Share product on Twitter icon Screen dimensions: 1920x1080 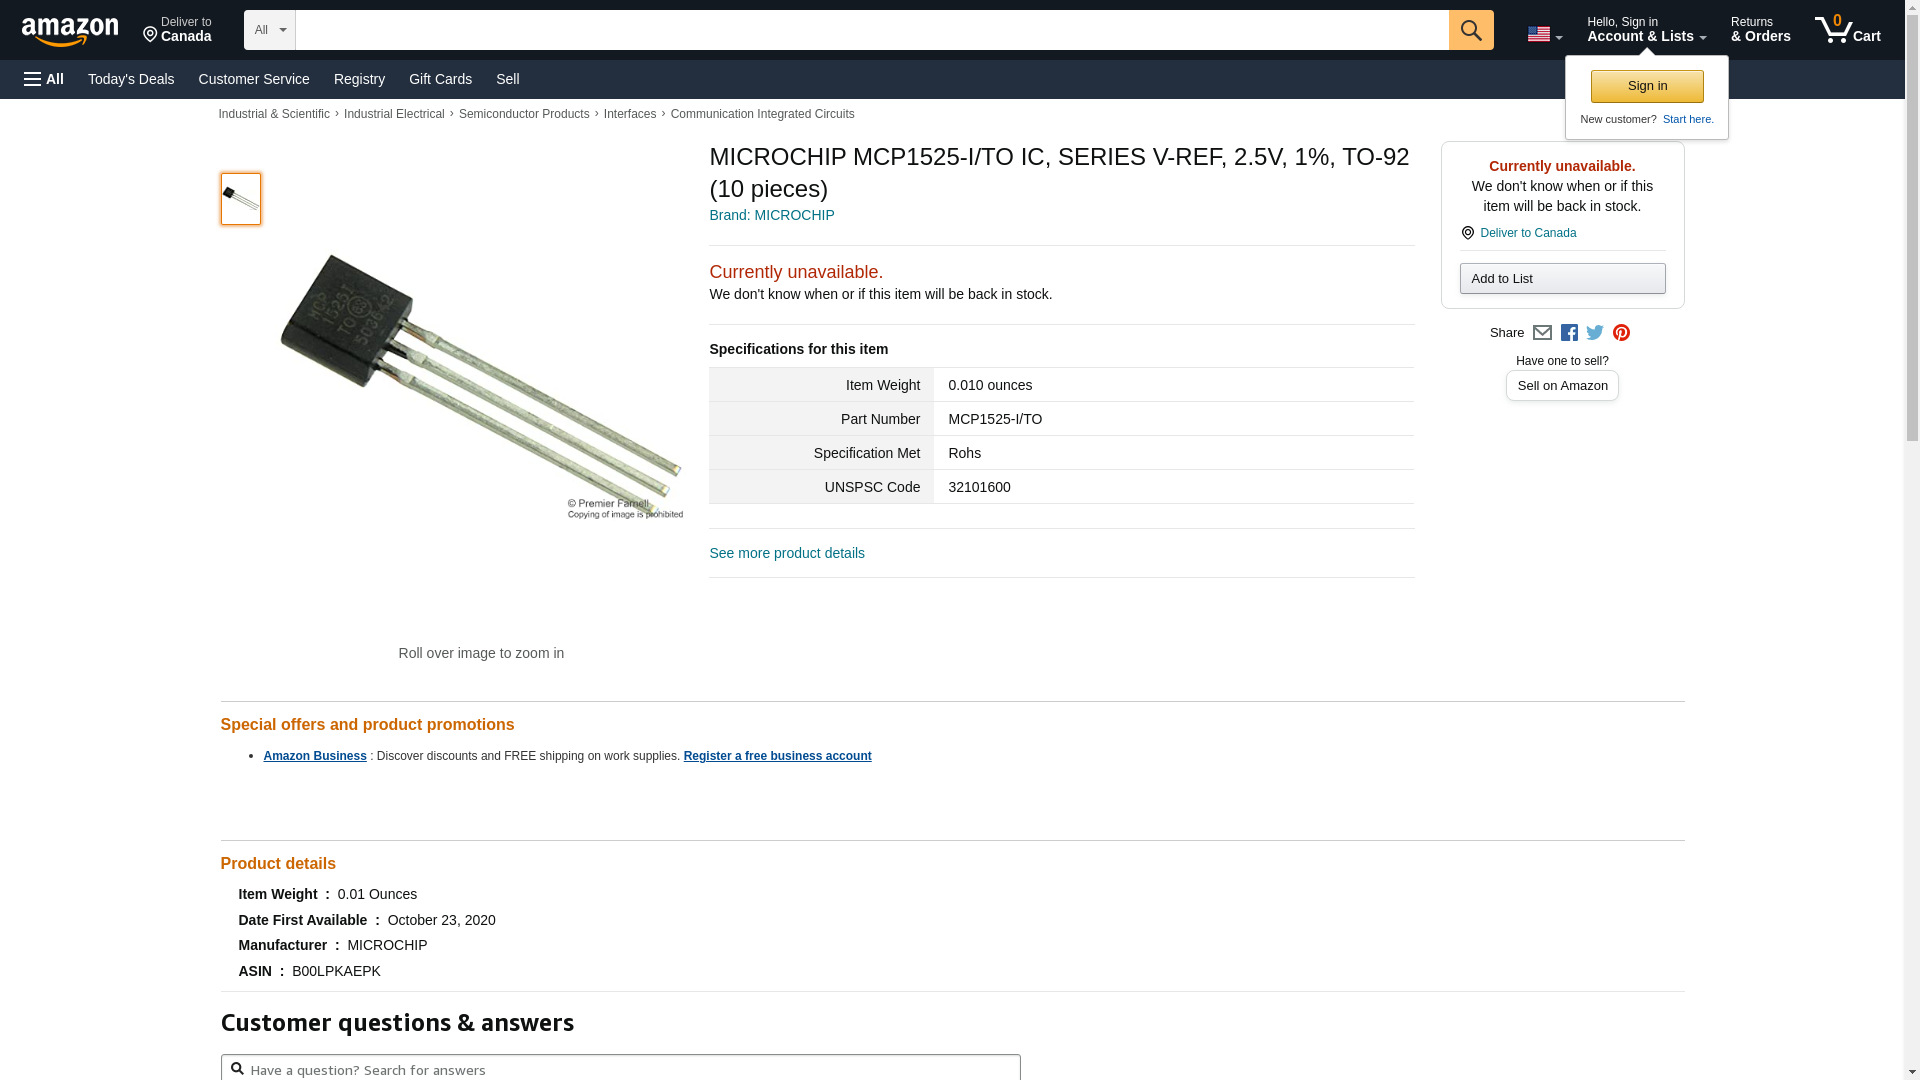click(1595, 333)
